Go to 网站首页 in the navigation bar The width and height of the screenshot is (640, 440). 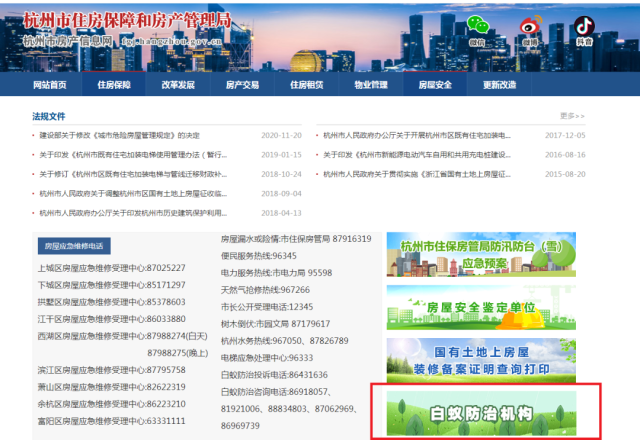50,84
